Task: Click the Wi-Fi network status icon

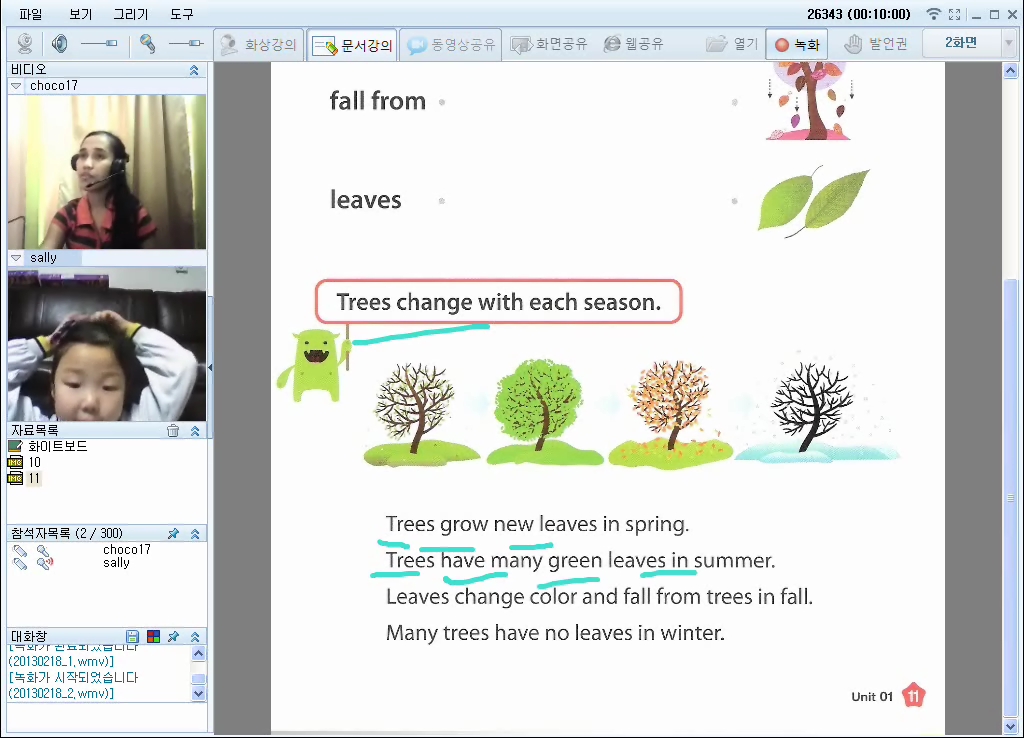Action: [x=934, y=14]
